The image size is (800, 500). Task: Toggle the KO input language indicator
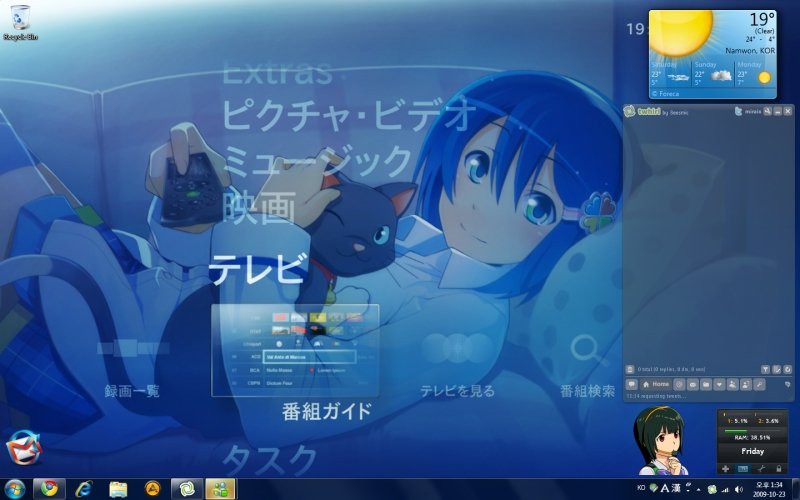coord(641,487)
